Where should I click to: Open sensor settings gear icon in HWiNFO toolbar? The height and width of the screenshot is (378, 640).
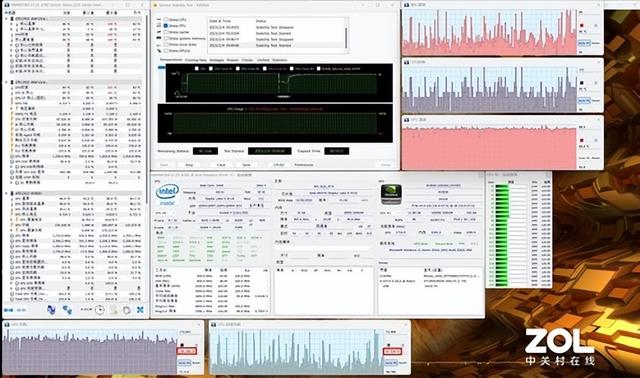[127, 310]
